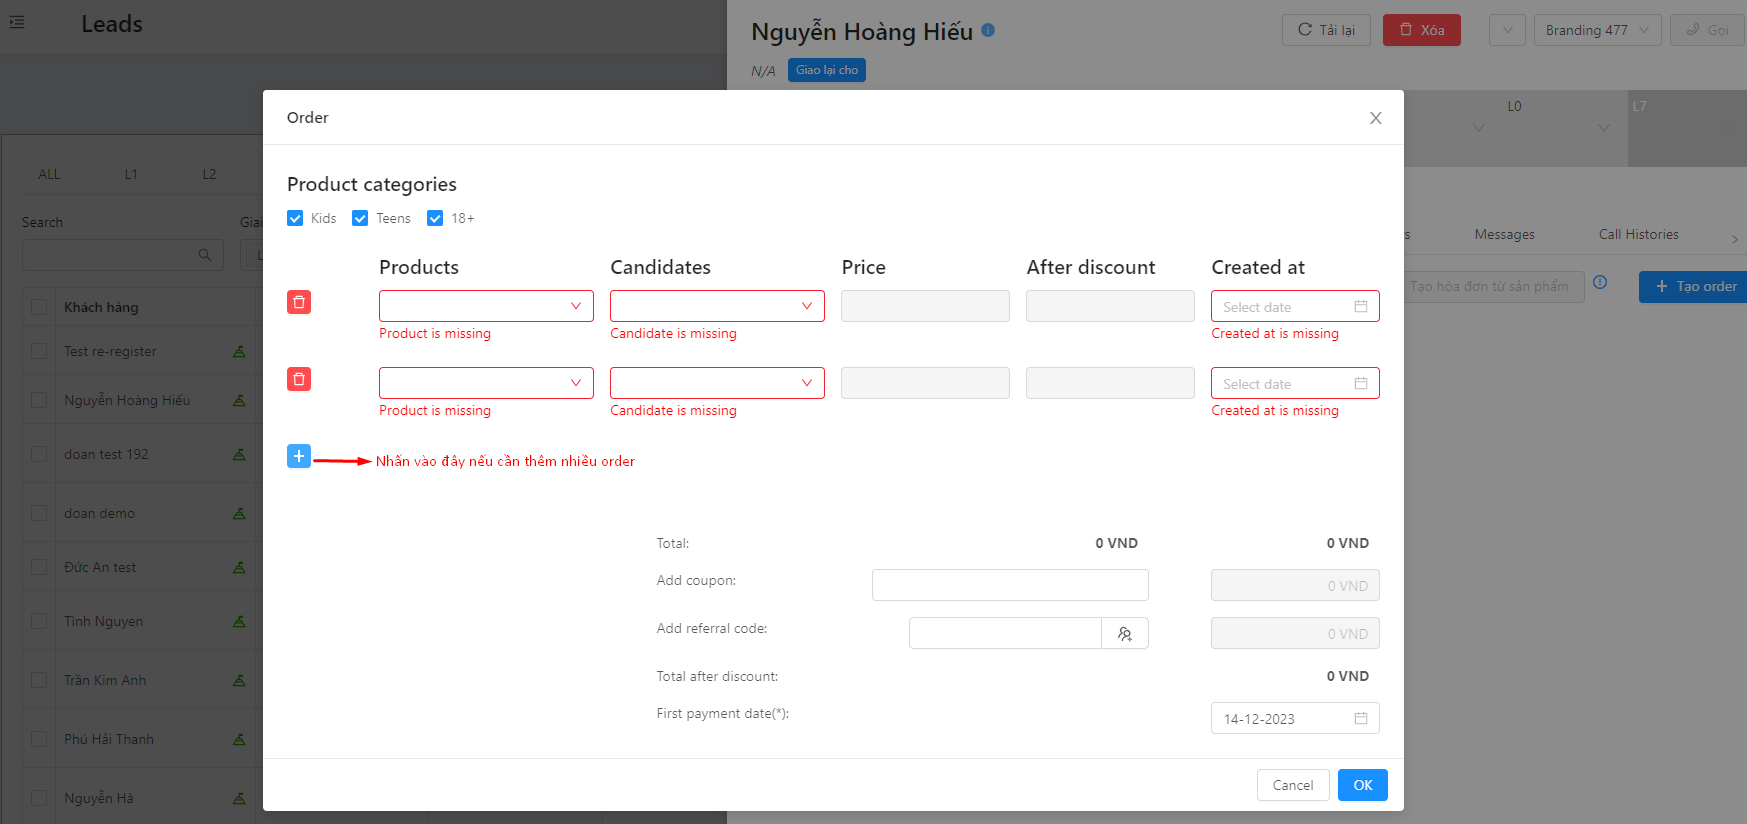
Task: Uncheck the Kids product category
Action: (x=295, y=218)
